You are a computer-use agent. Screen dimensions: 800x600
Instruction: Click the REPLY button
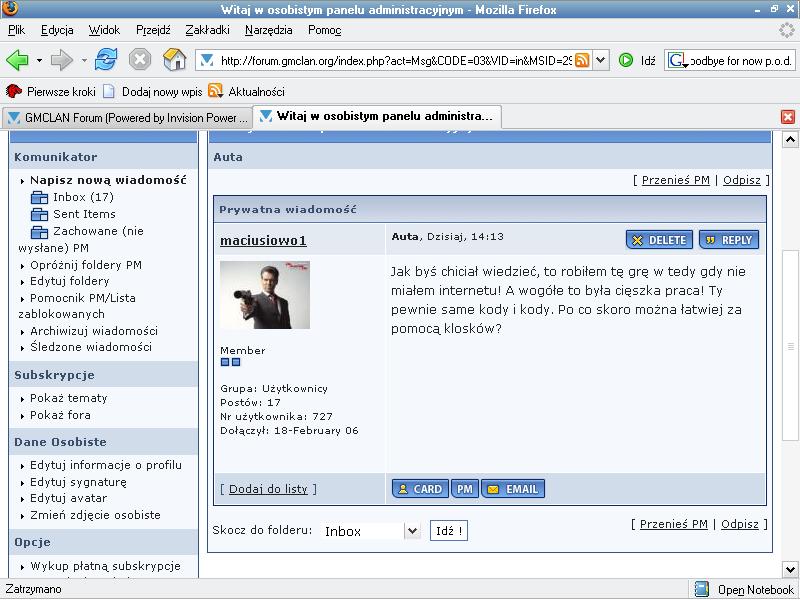728,240
